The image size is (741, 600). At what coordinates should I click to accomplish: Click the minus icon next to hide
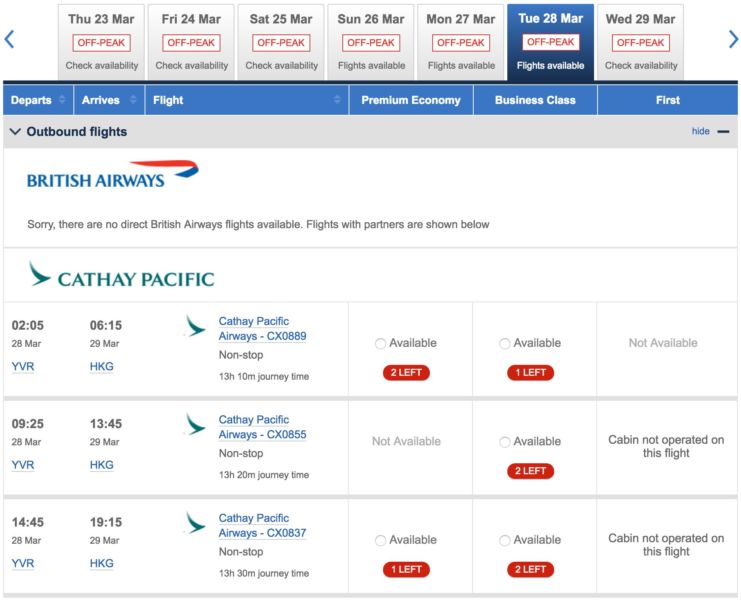tap(723, 132)
